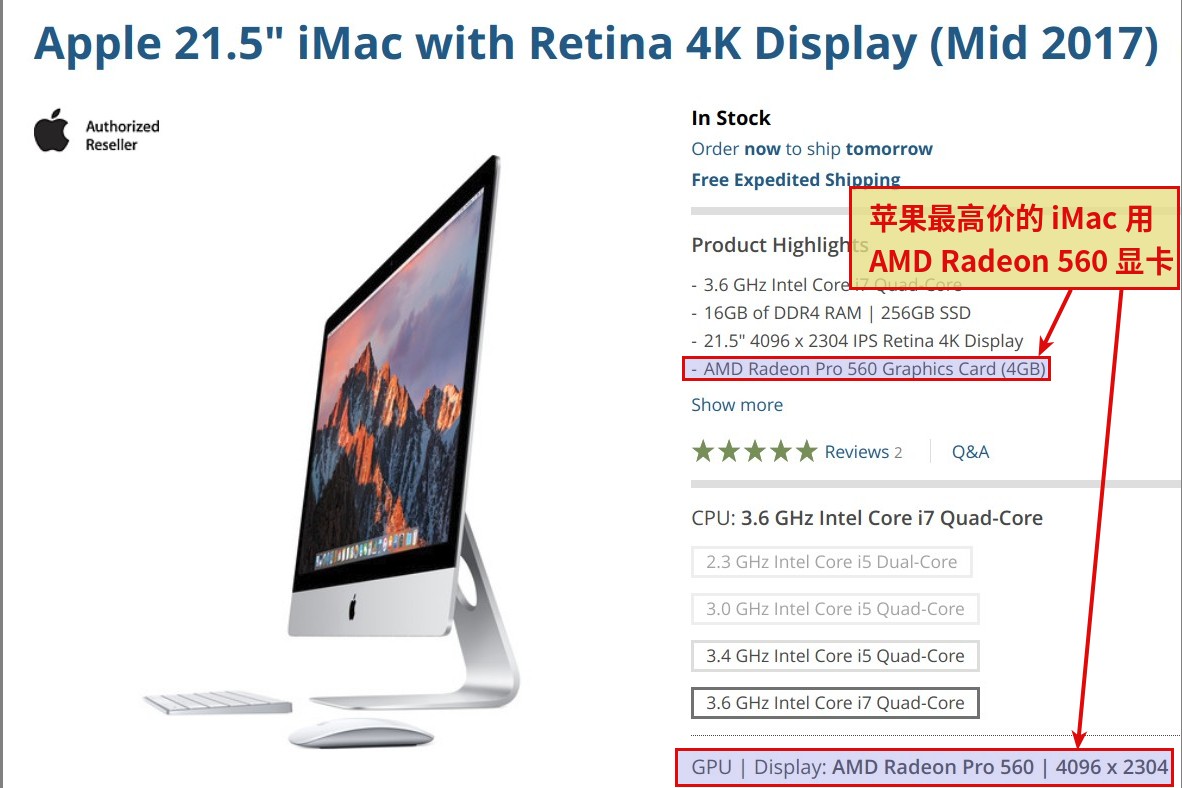
Task: Open the Reviews 2 link
Action: [x=863, y=452]
